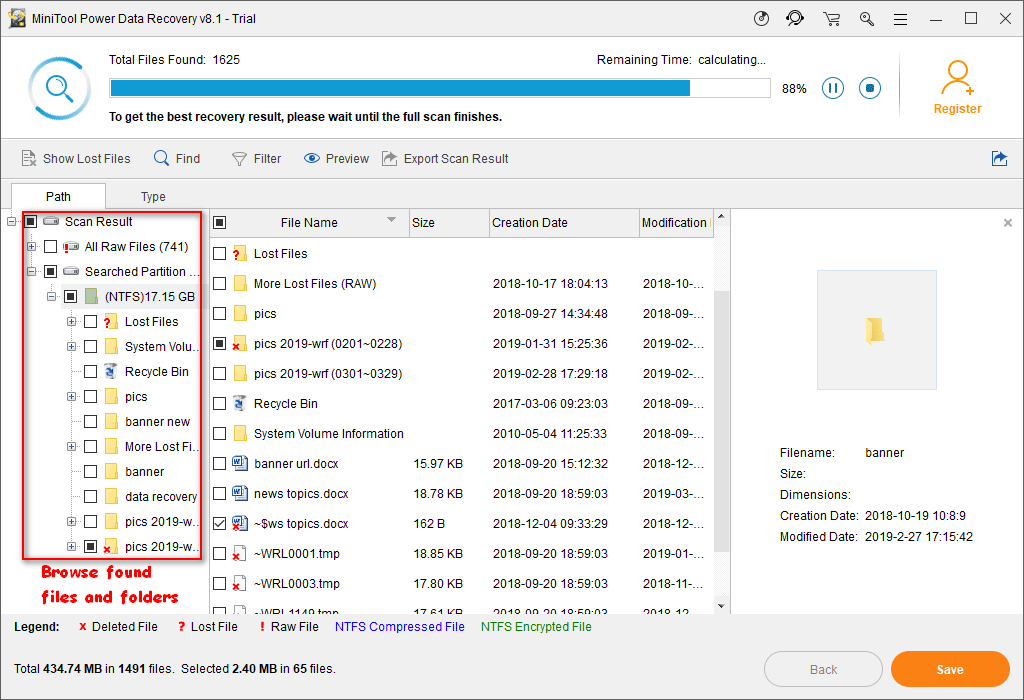Click the Save button
This screenshot has width=1024, height=700.
[950, 669]
